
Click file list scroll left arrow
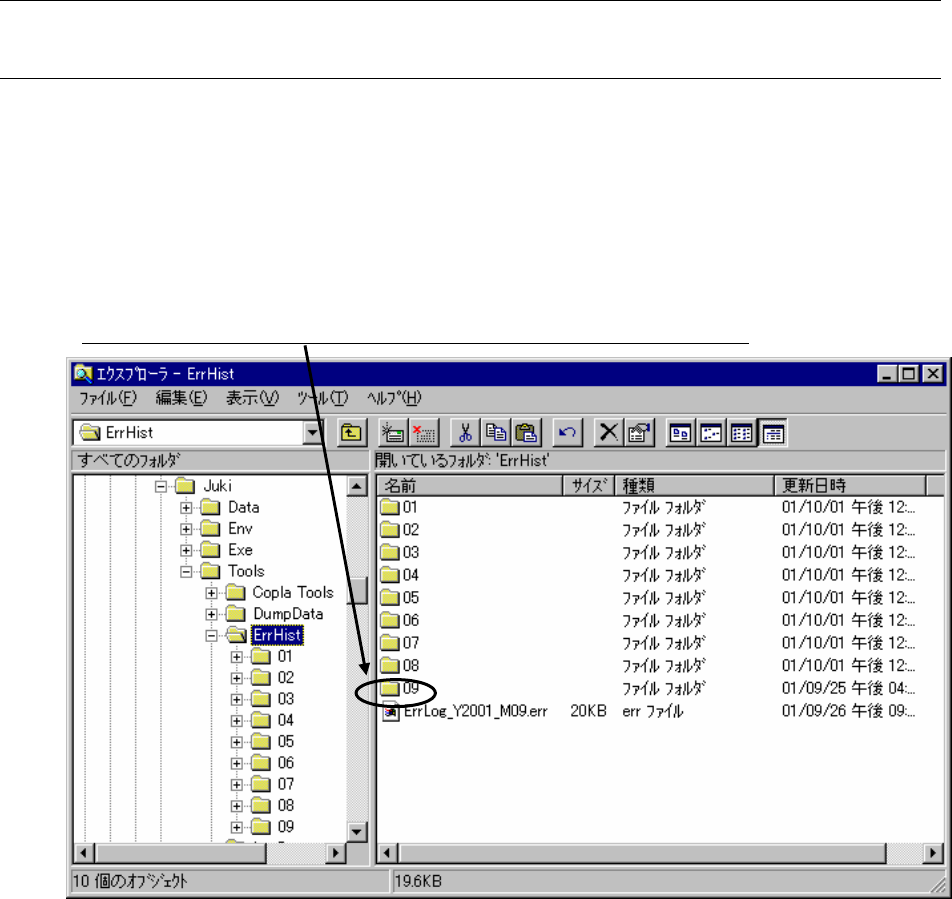pyautogui.click(x=387, y=853)
